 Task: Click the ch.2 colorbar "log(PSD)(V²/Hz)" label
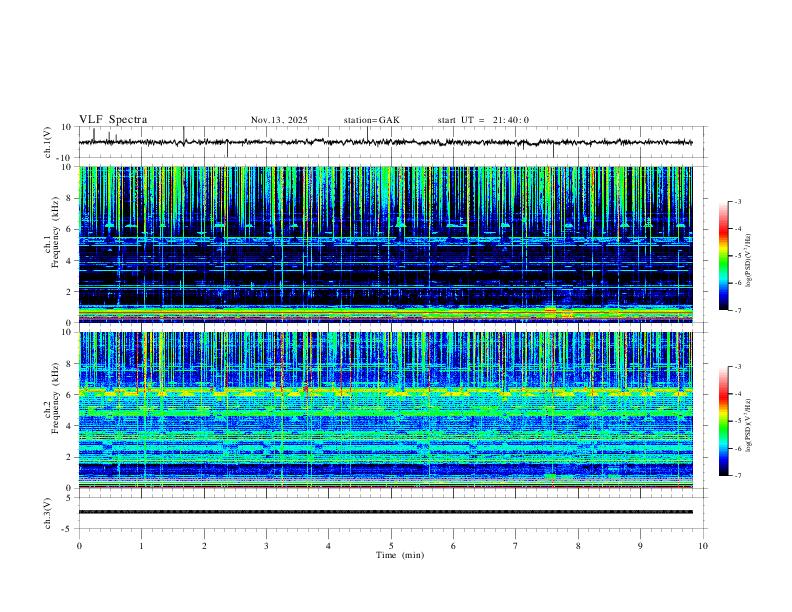[749, 426]
